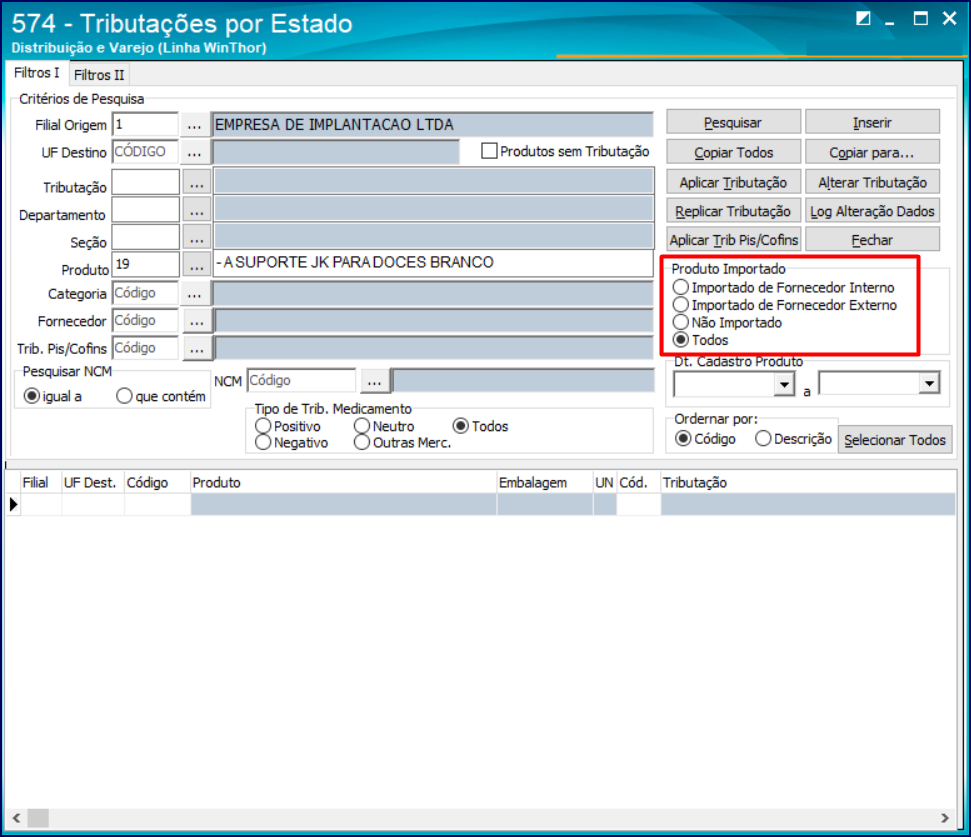The width and height of the screenshot is (971, 837).
Task: Click Selecionar Todos button
Action: click(x=895, y=440)
